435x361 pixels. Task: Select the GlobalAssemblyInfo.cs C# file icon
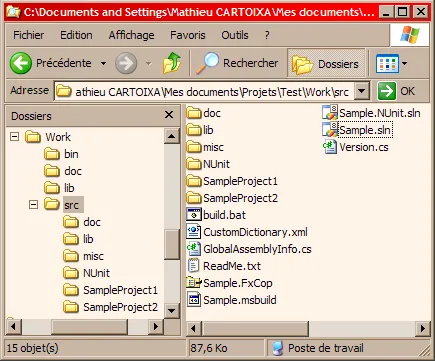pyautogui.click(x=194, y=249)
